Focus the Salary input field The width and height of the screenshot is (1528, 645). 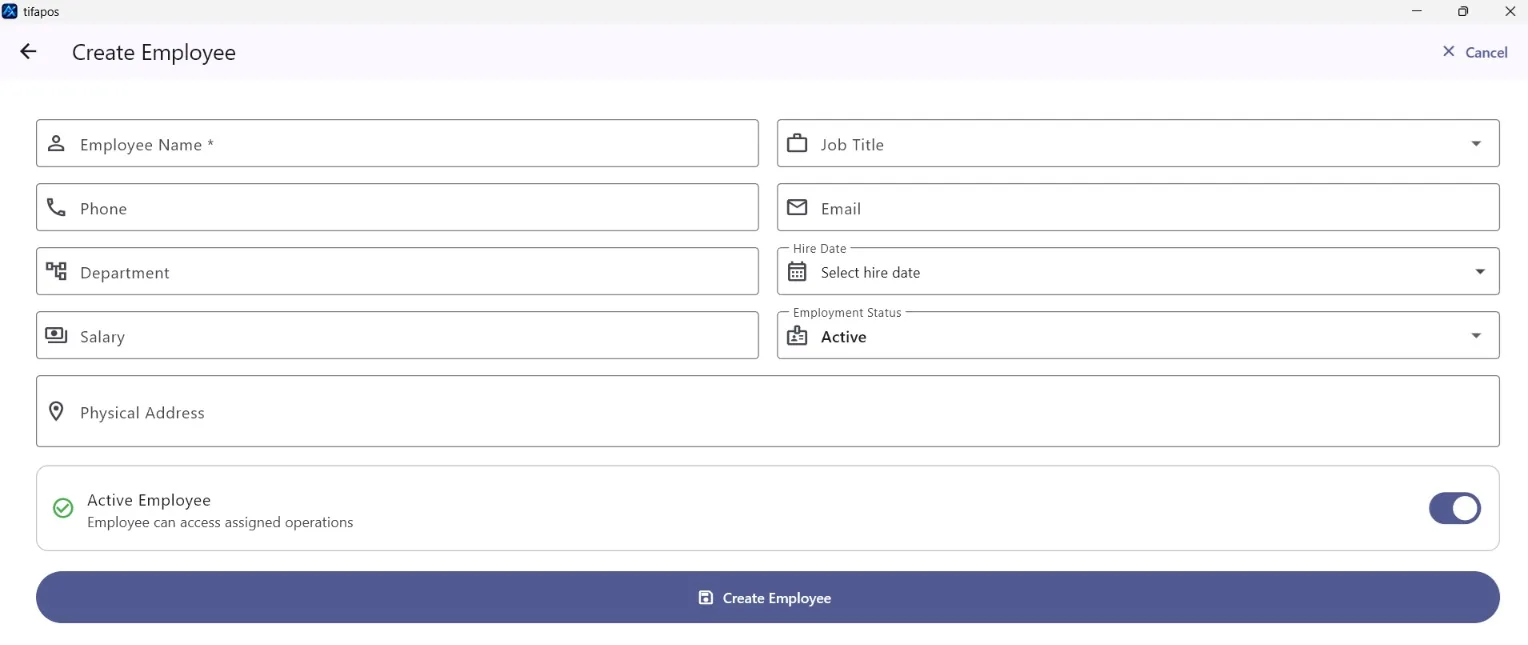point(397,335)
